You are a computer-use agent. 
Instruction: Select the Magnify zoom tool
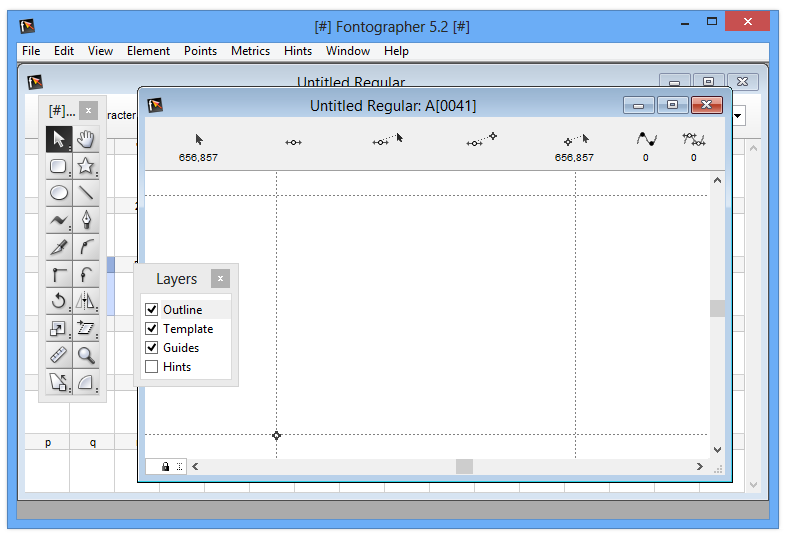point(86,355)
